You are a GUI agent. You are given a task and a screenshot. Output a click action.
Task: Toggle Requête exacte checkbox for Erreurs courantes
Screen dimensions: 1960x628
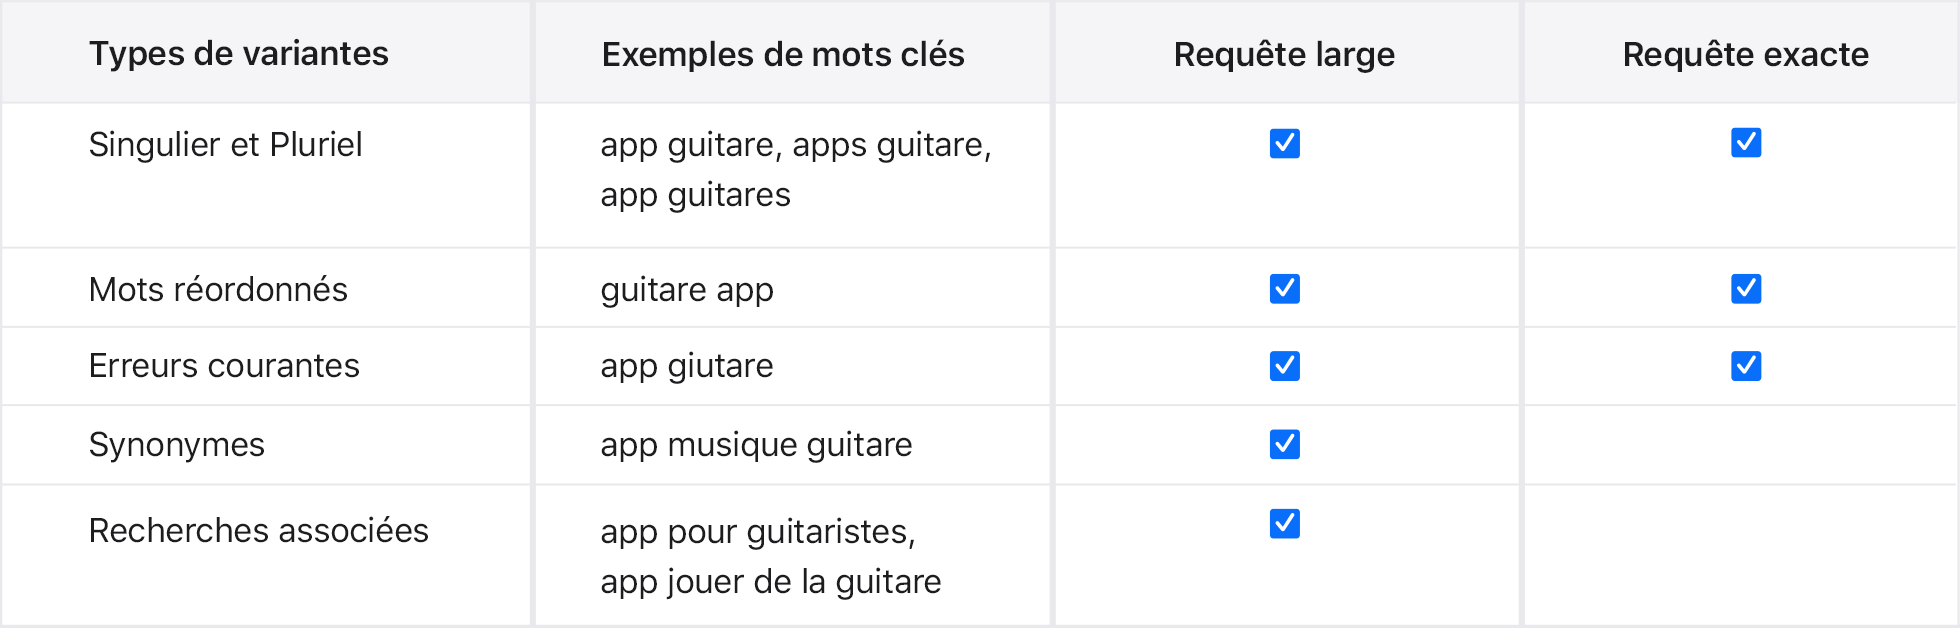click(1746, 366)
